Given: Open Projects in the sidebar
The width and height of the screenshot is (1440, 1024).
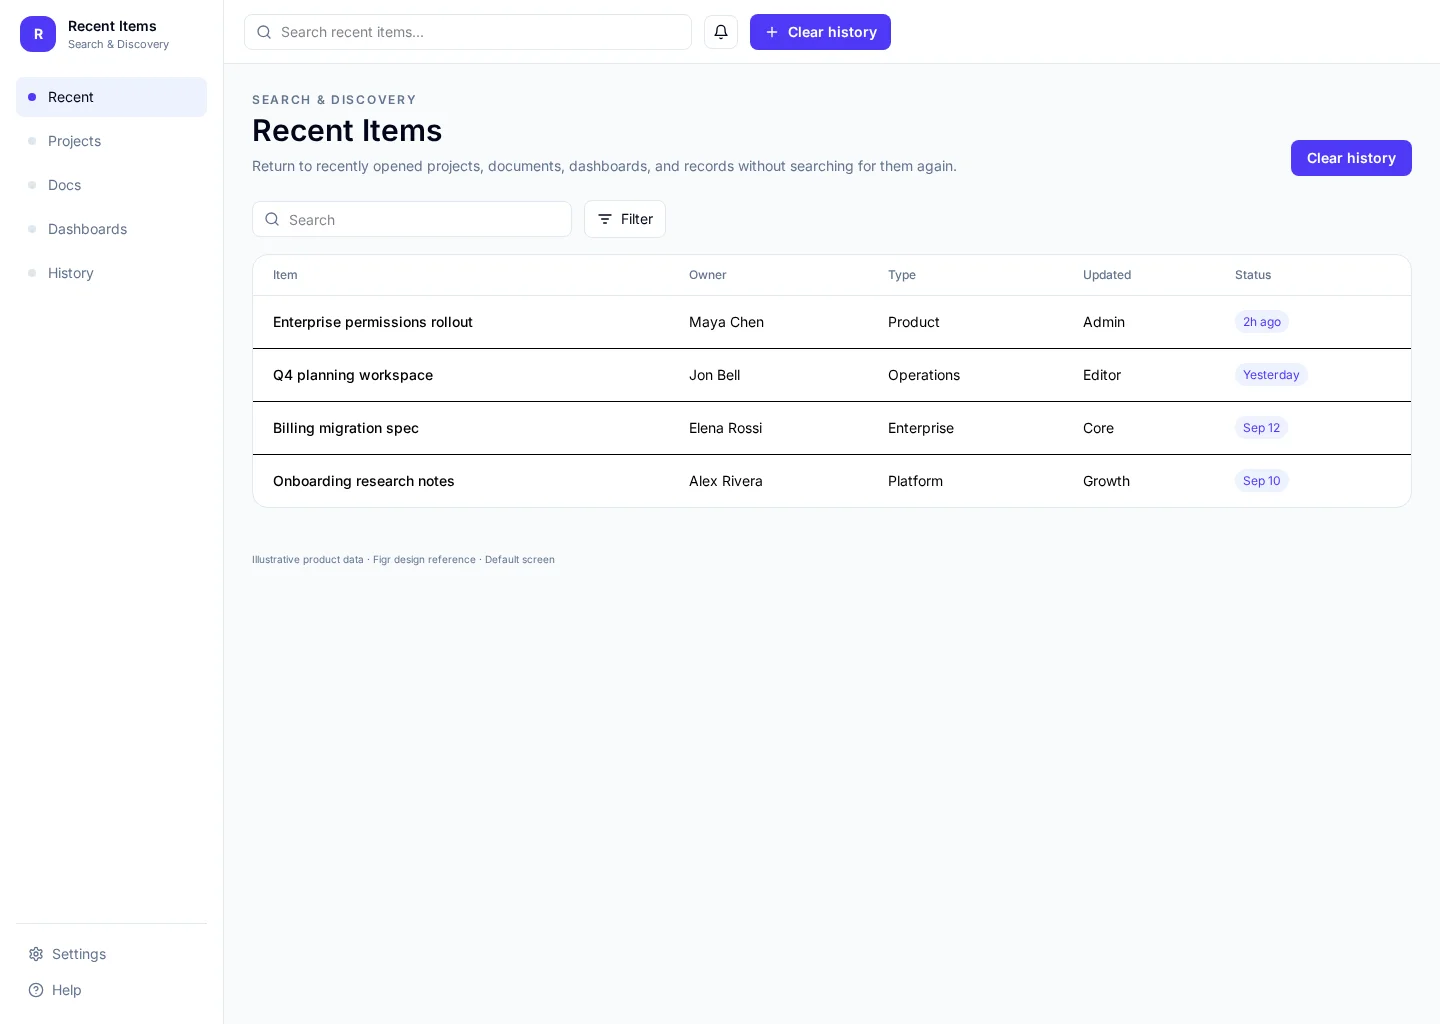Looking at the screenshot, I should [x=111, y=141].
